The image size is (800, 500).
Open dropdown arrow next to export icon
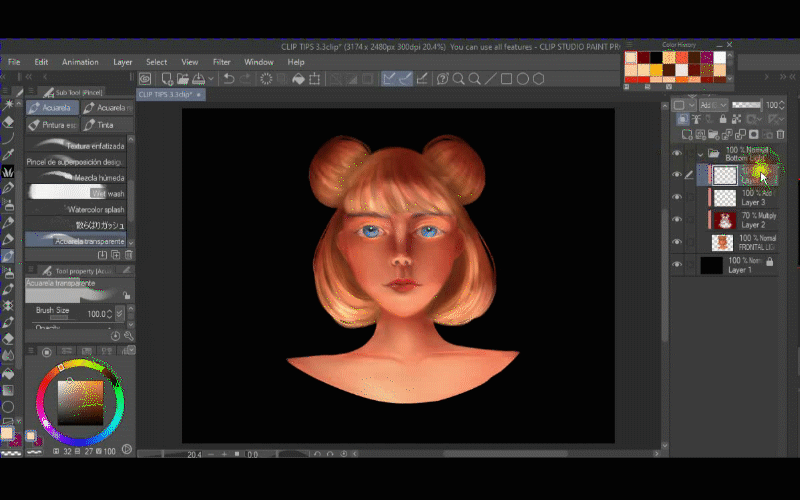(210, 79)
